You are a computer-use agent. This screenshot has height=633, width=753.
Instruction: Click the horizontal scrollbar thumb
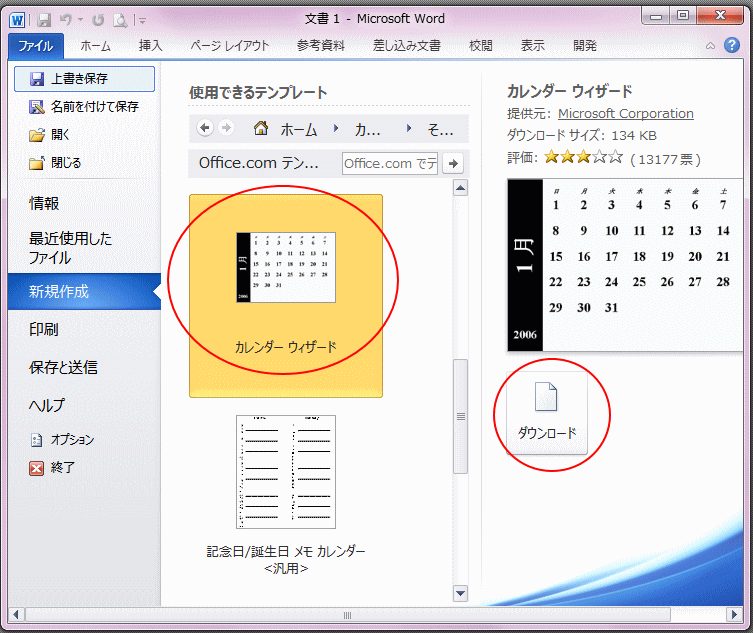click(x=348, y=615)
